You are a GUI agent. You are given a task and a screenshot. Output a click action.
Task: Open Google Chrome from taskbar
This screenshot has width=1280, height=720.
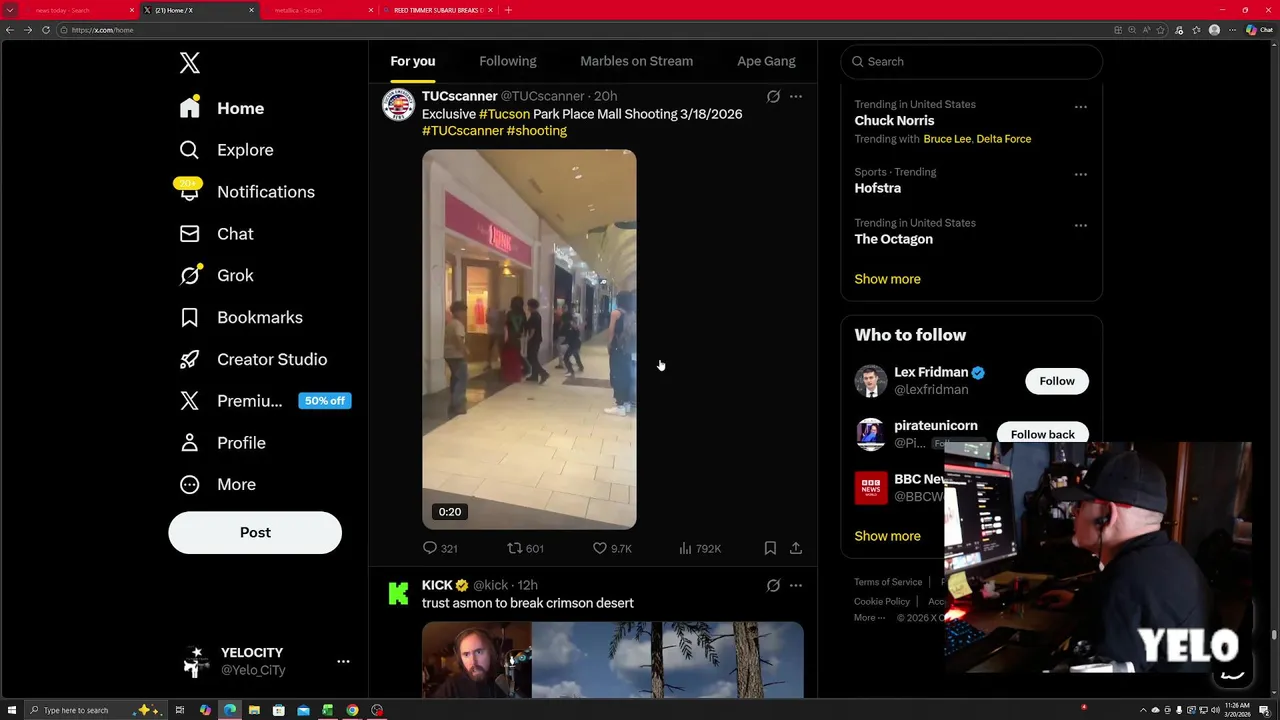point(352,710)
